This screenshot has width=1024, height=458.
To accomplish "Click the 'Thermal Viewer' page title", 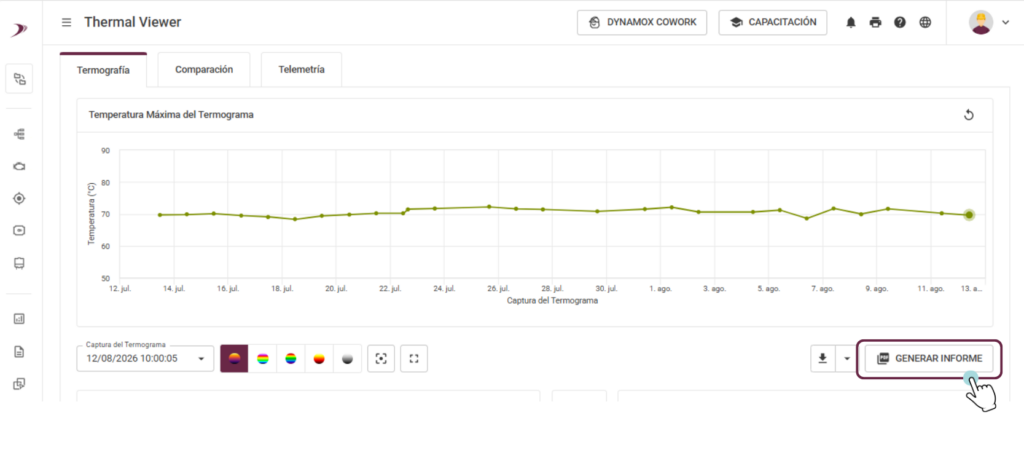I will (133, 22).
